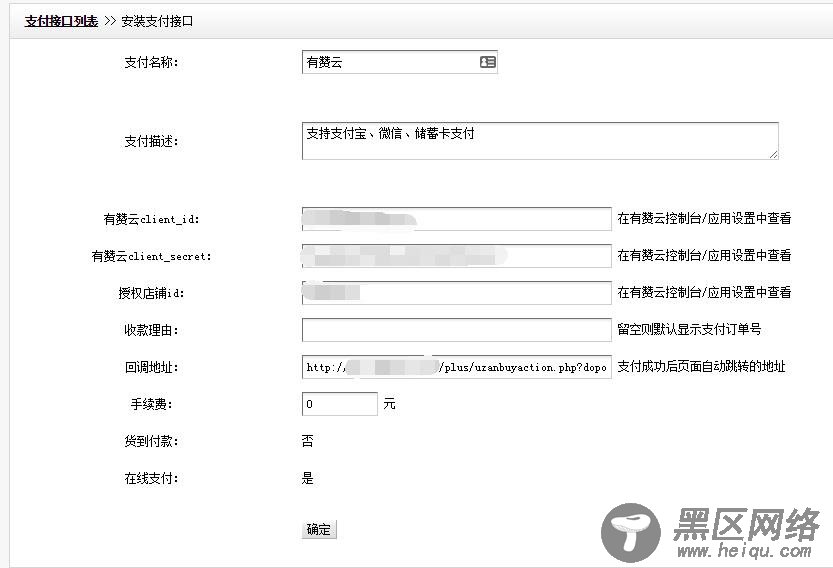The height and width of the screenshot is (568, 833).
Task: Click the 回调地址 URL input field
Action: point(456,367)
